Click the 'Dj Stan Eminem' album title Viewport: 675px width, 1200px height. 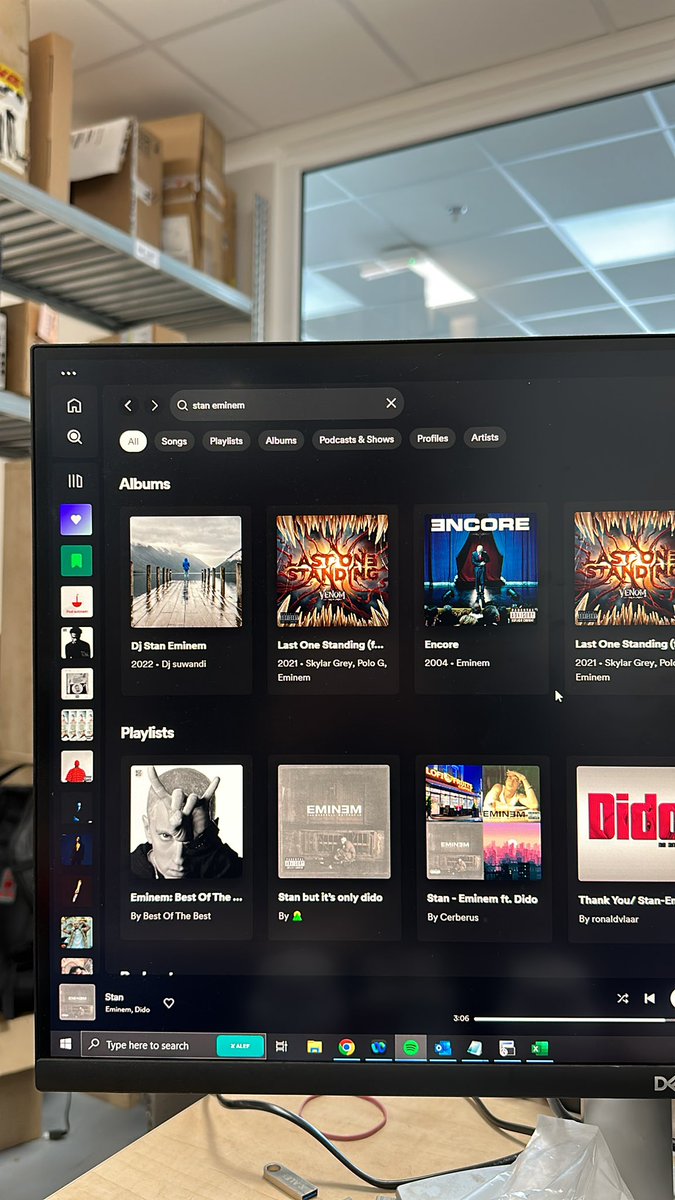170,646
